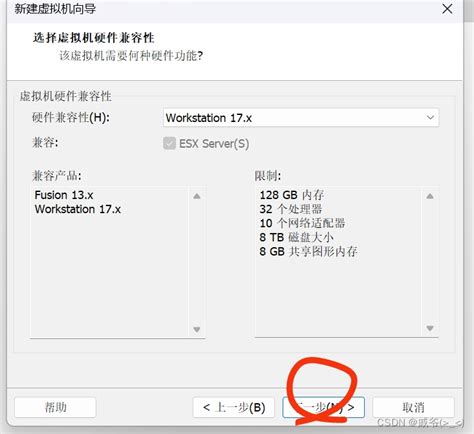Select 8 TB 磁盘大小 limit entry
The height and width of the screenshot is (434, 474).
[x=296, y=237]
